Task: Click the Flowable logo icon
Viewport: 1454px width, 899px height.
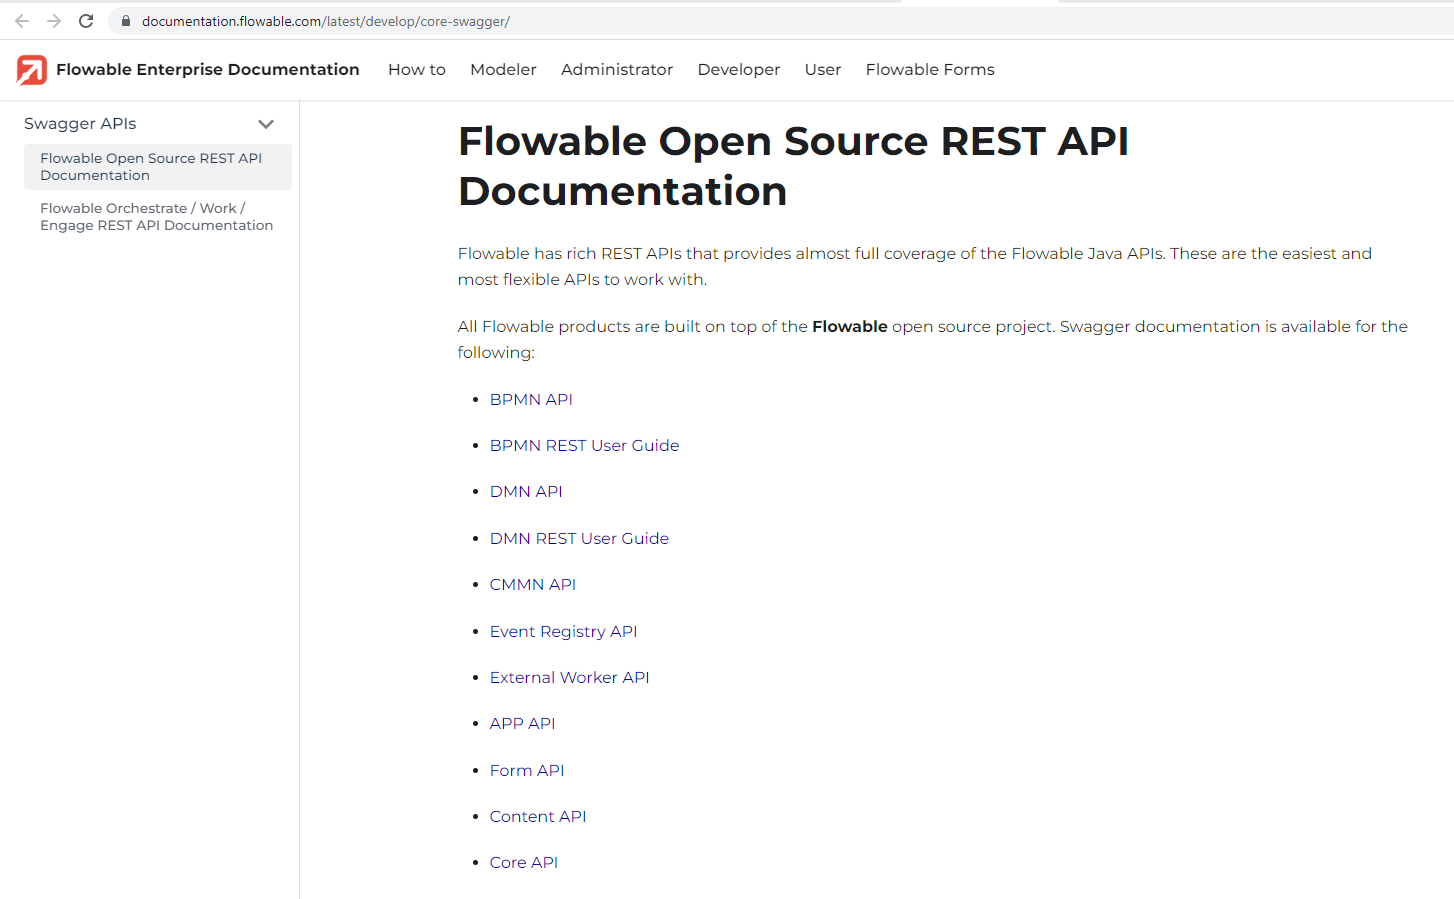Action: tap(31, 69)
